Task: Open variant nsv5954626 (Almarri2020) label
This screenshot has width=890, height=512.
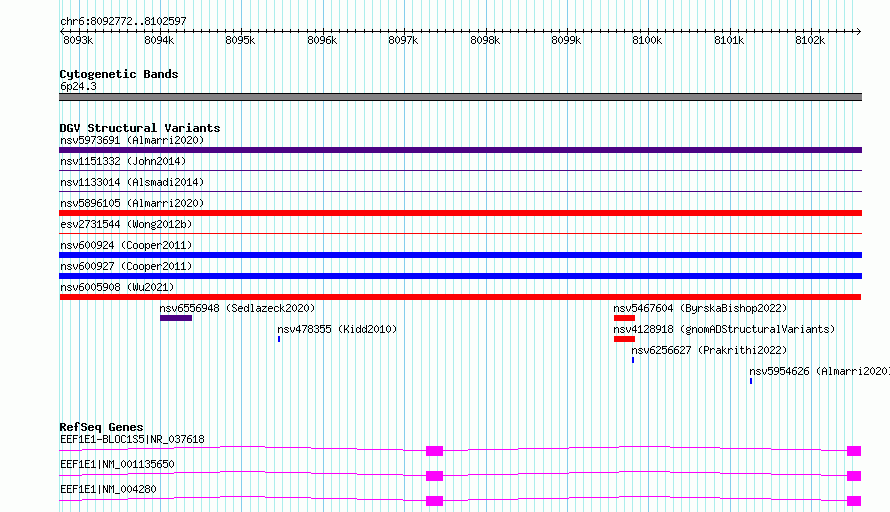Action: 820,371
